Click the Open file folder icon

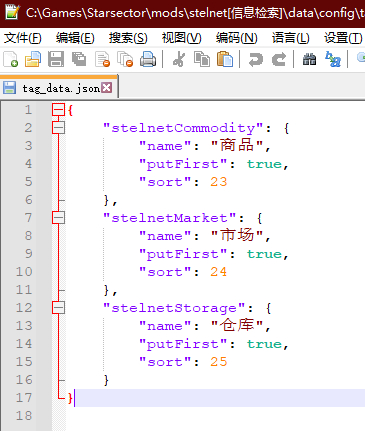point(33,59)
